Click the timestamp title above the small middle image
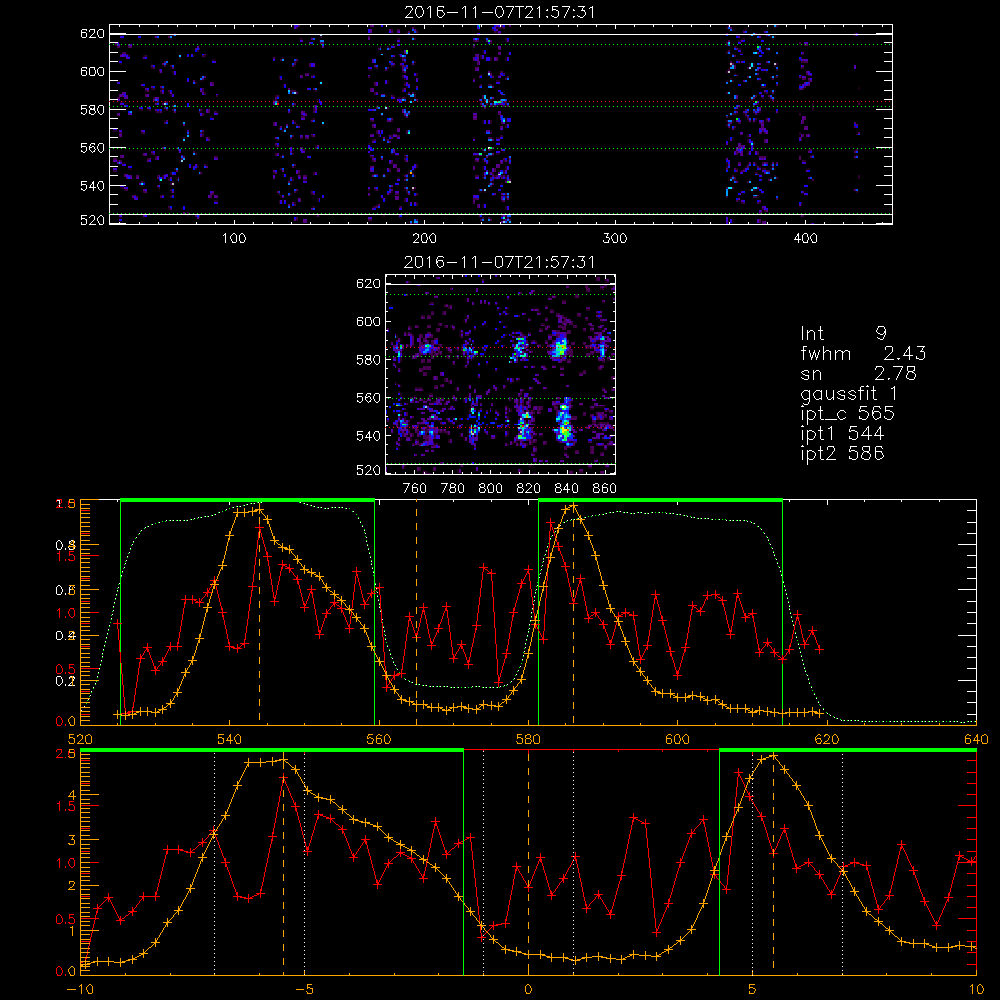The width and height of the screenshot is (1000, 1000). click(x=500, y=262)
